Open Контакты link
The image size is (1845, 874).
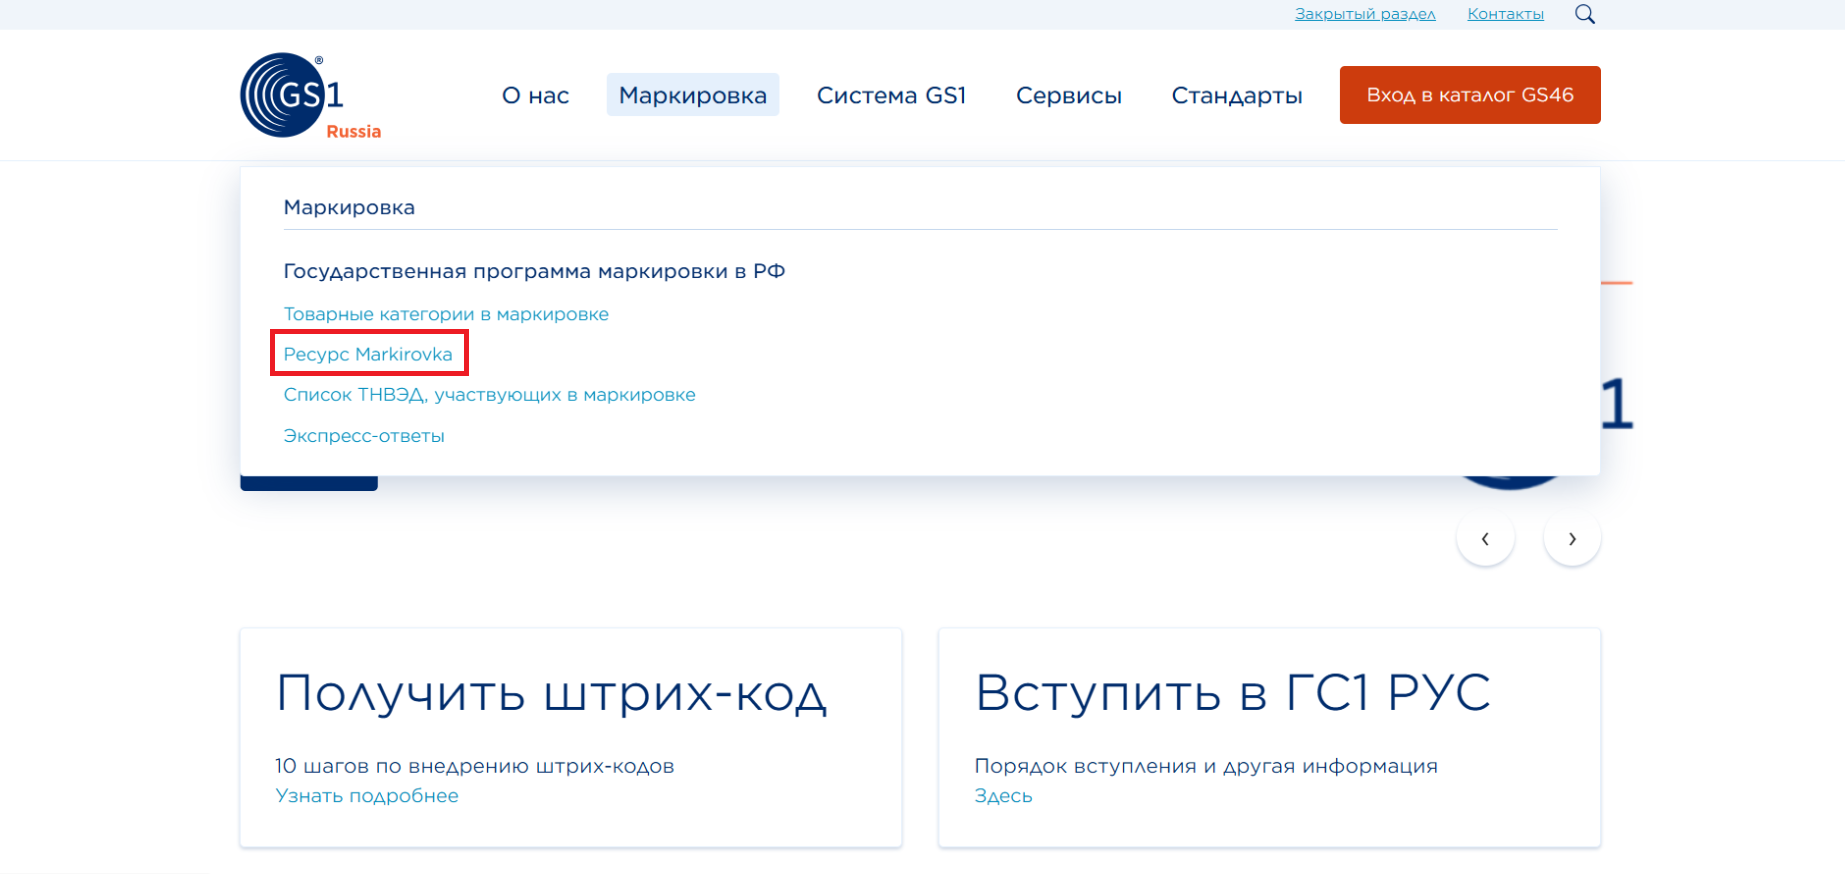tap(1505, 14)
